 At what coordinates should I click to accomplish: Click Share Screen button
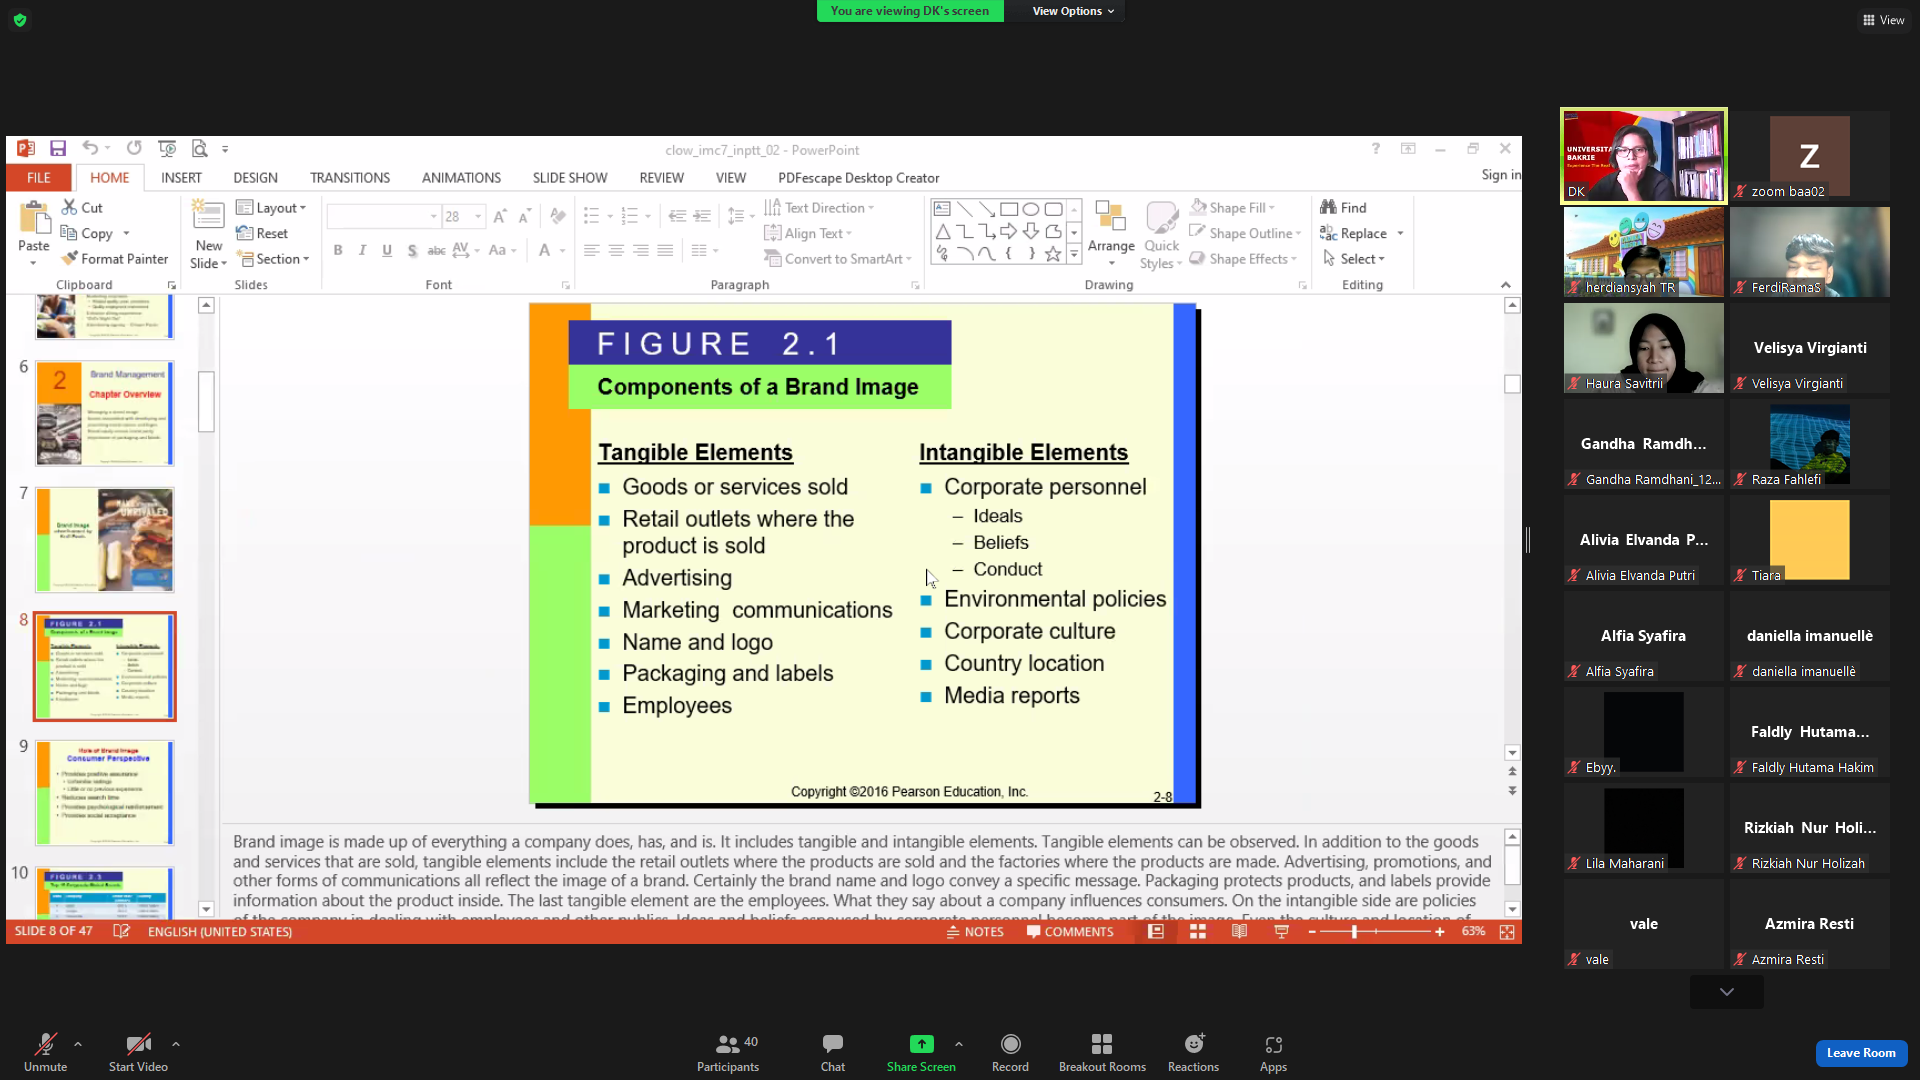pyautogui.click(x=921, y=1053)
